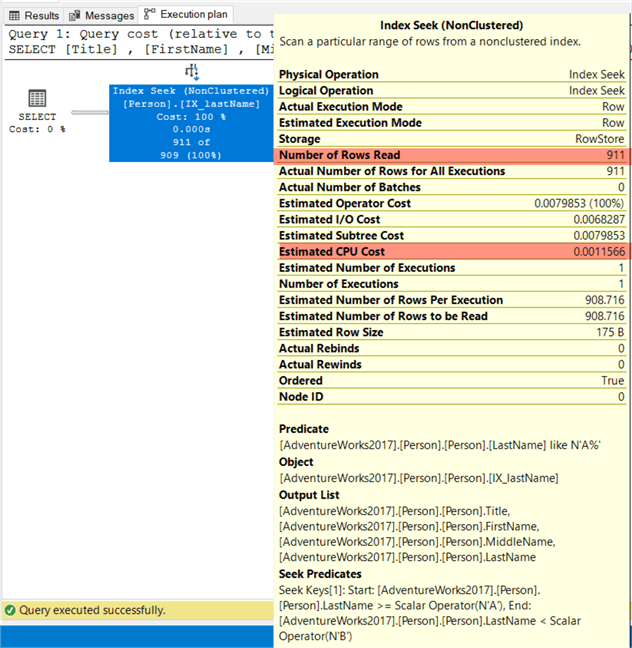Click the Seek Keys[1] Start text
This screenshot has height=648, width=632.
(430, 613)
